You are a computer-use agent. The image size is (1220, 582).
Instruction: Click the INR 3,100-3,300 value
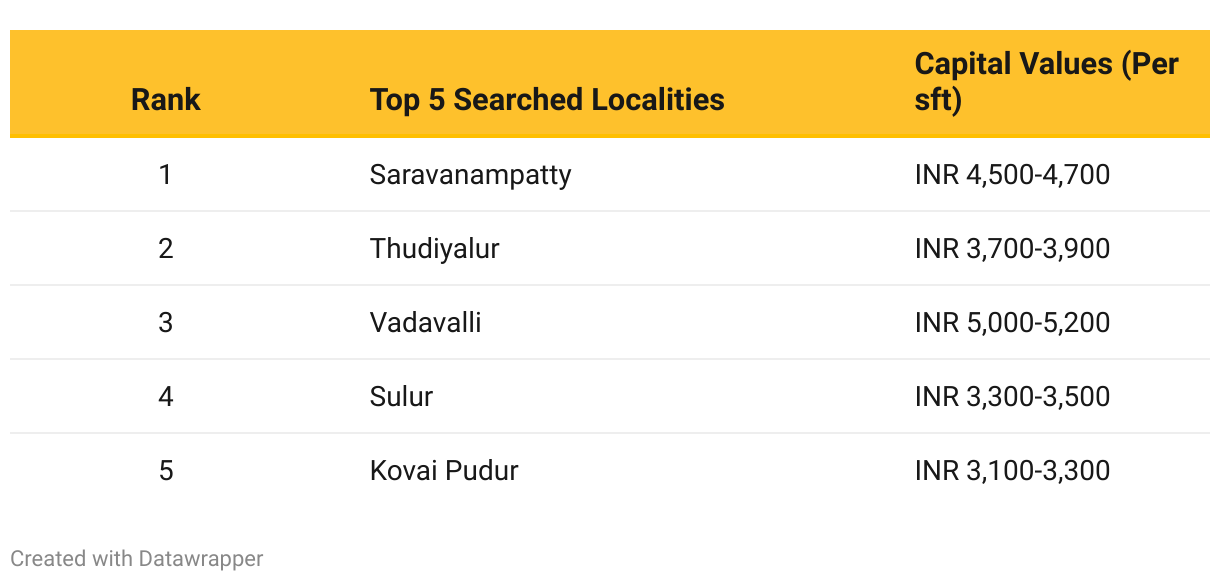[1012, 470]
